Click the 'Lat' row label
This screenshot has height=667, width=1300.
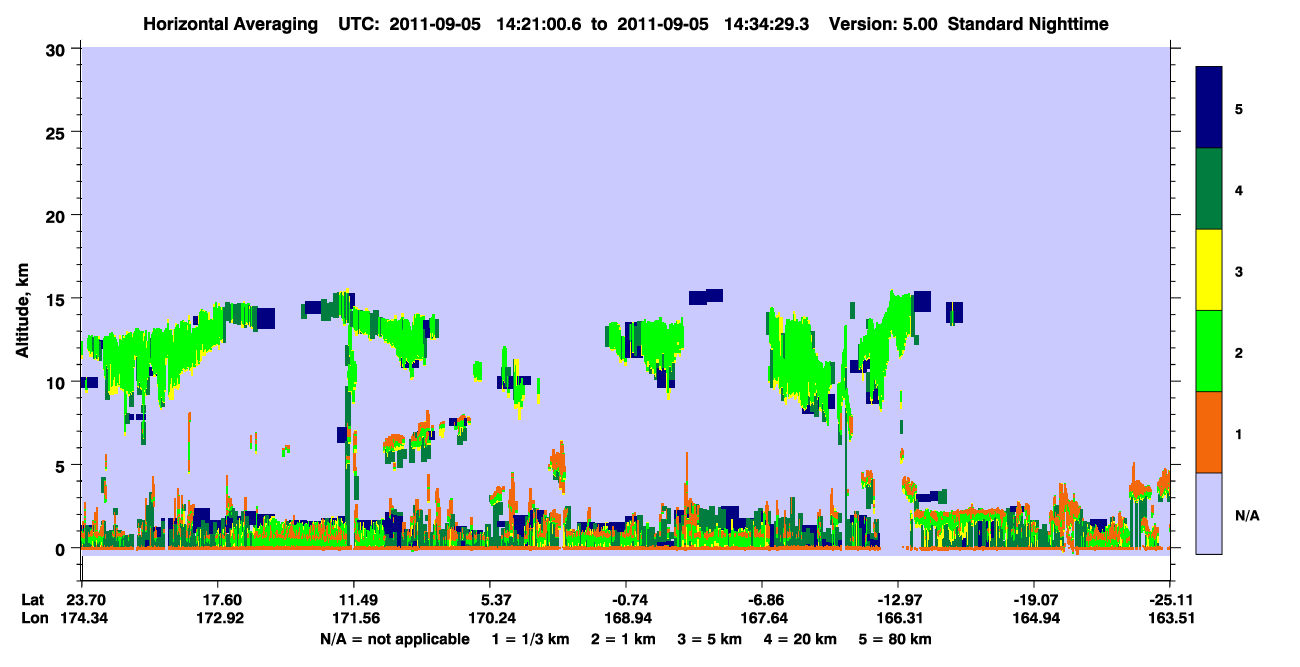(x=33, y=600)
